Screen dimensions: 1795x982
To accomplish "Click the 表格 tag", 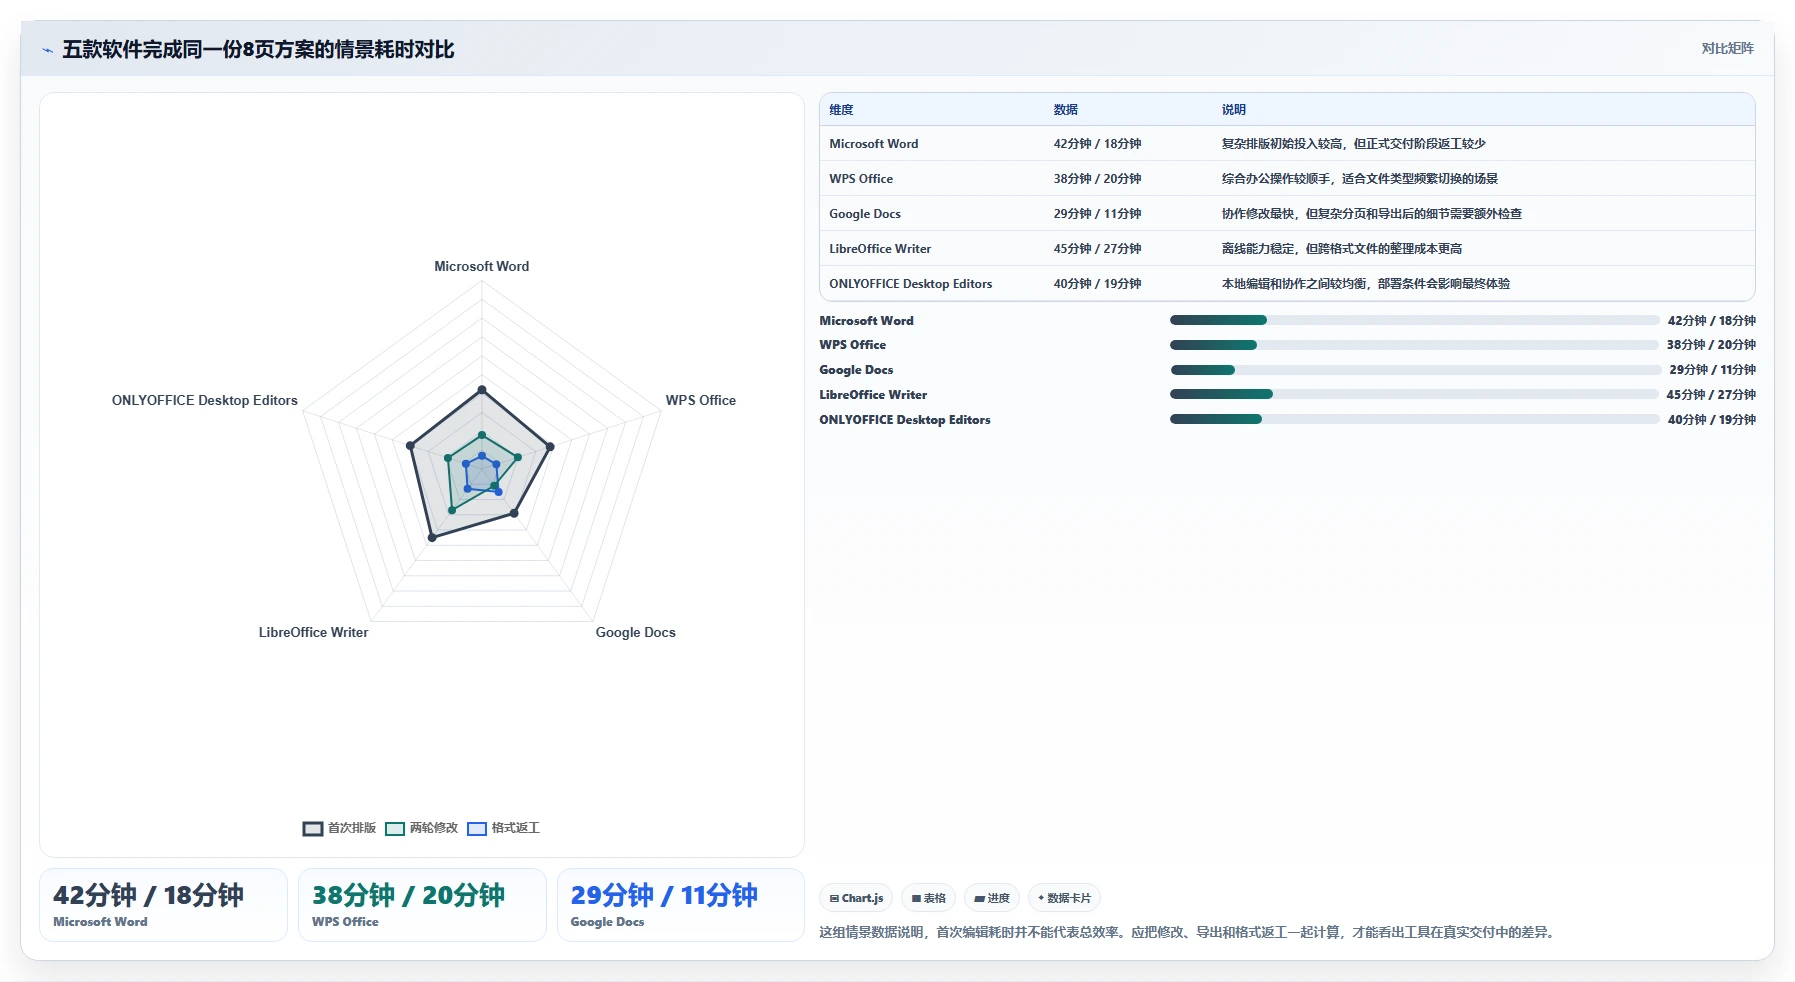I will pyautogui.click(x=929, y=898).
